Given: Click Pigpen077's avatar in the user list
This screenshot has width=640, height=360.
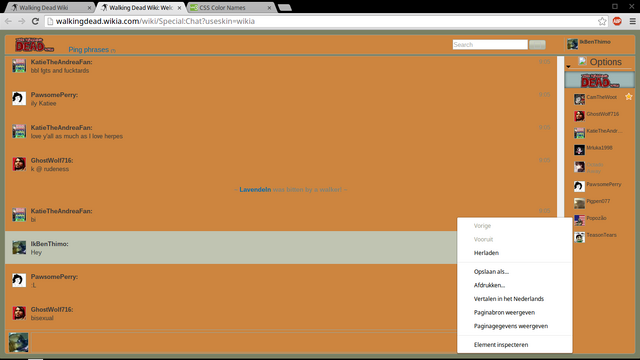Looking at the screenshot, I should coord(579,203).
